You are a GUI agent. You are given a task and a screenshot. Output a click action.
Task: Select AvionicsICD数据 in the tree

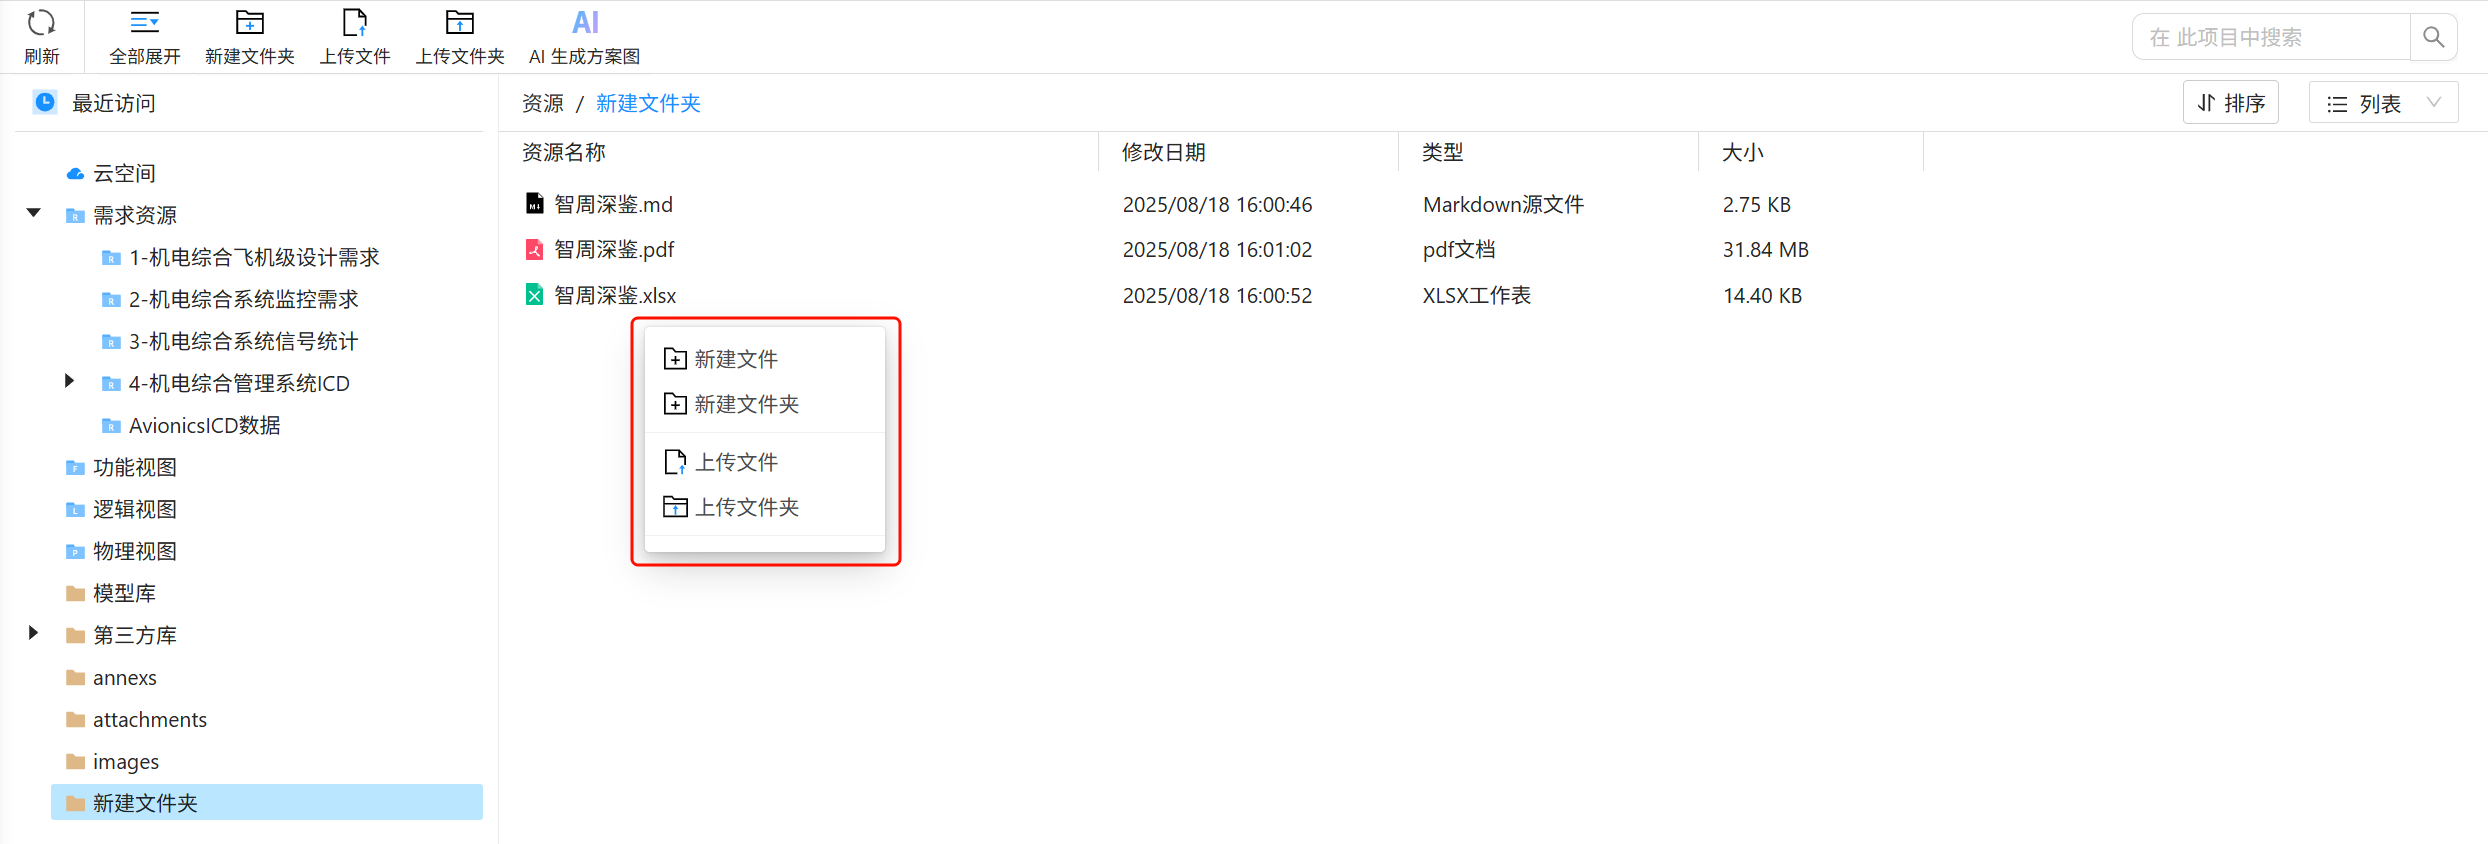coord(204,426)
